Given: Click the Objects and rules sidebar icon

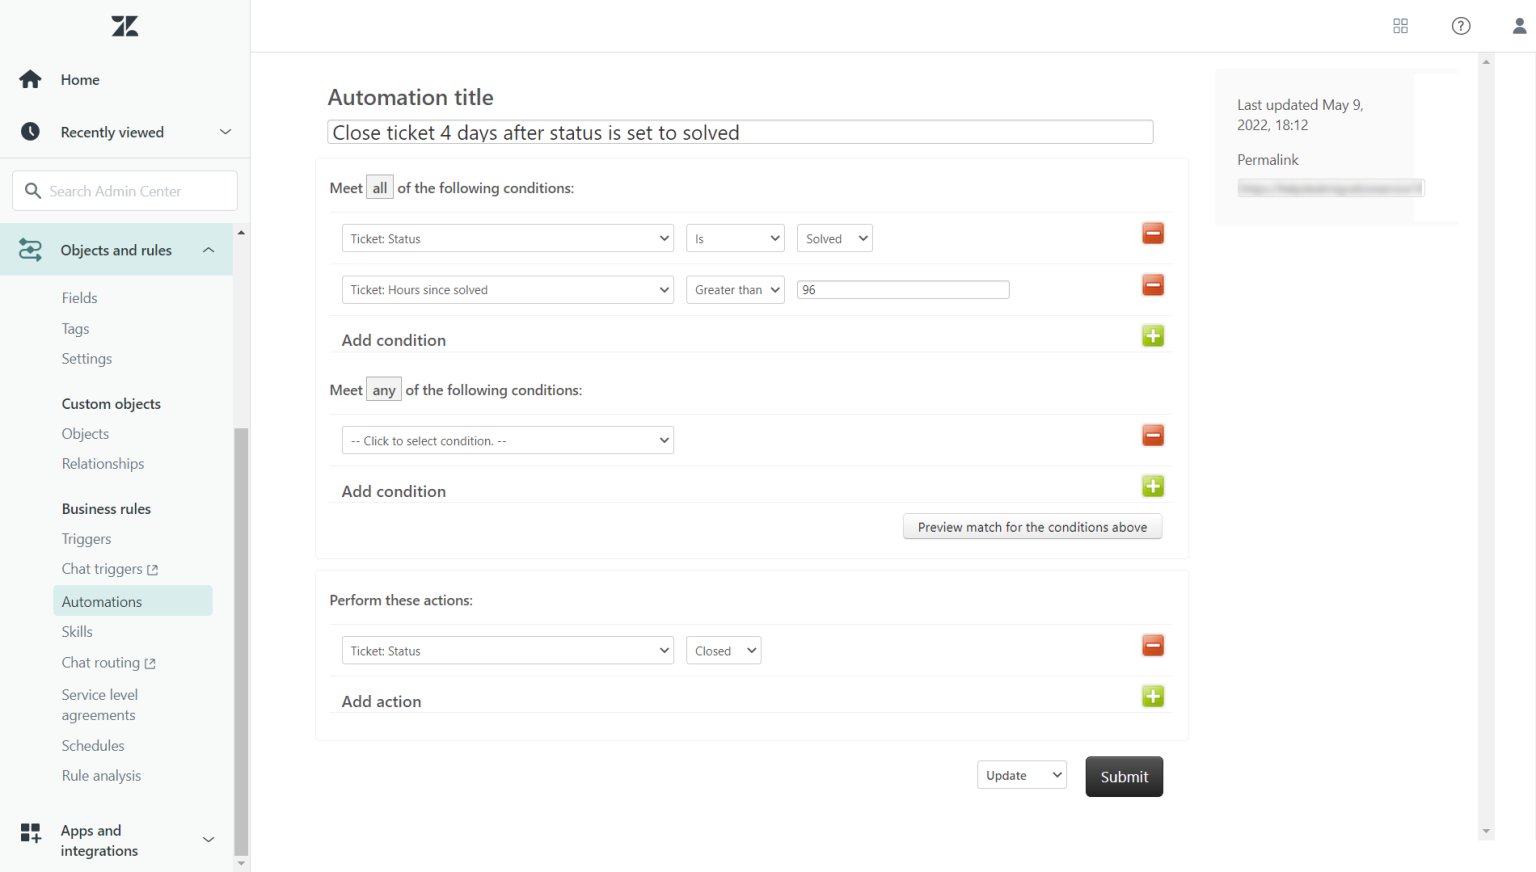Looking at the screenshot, I should tap(30, 249).
